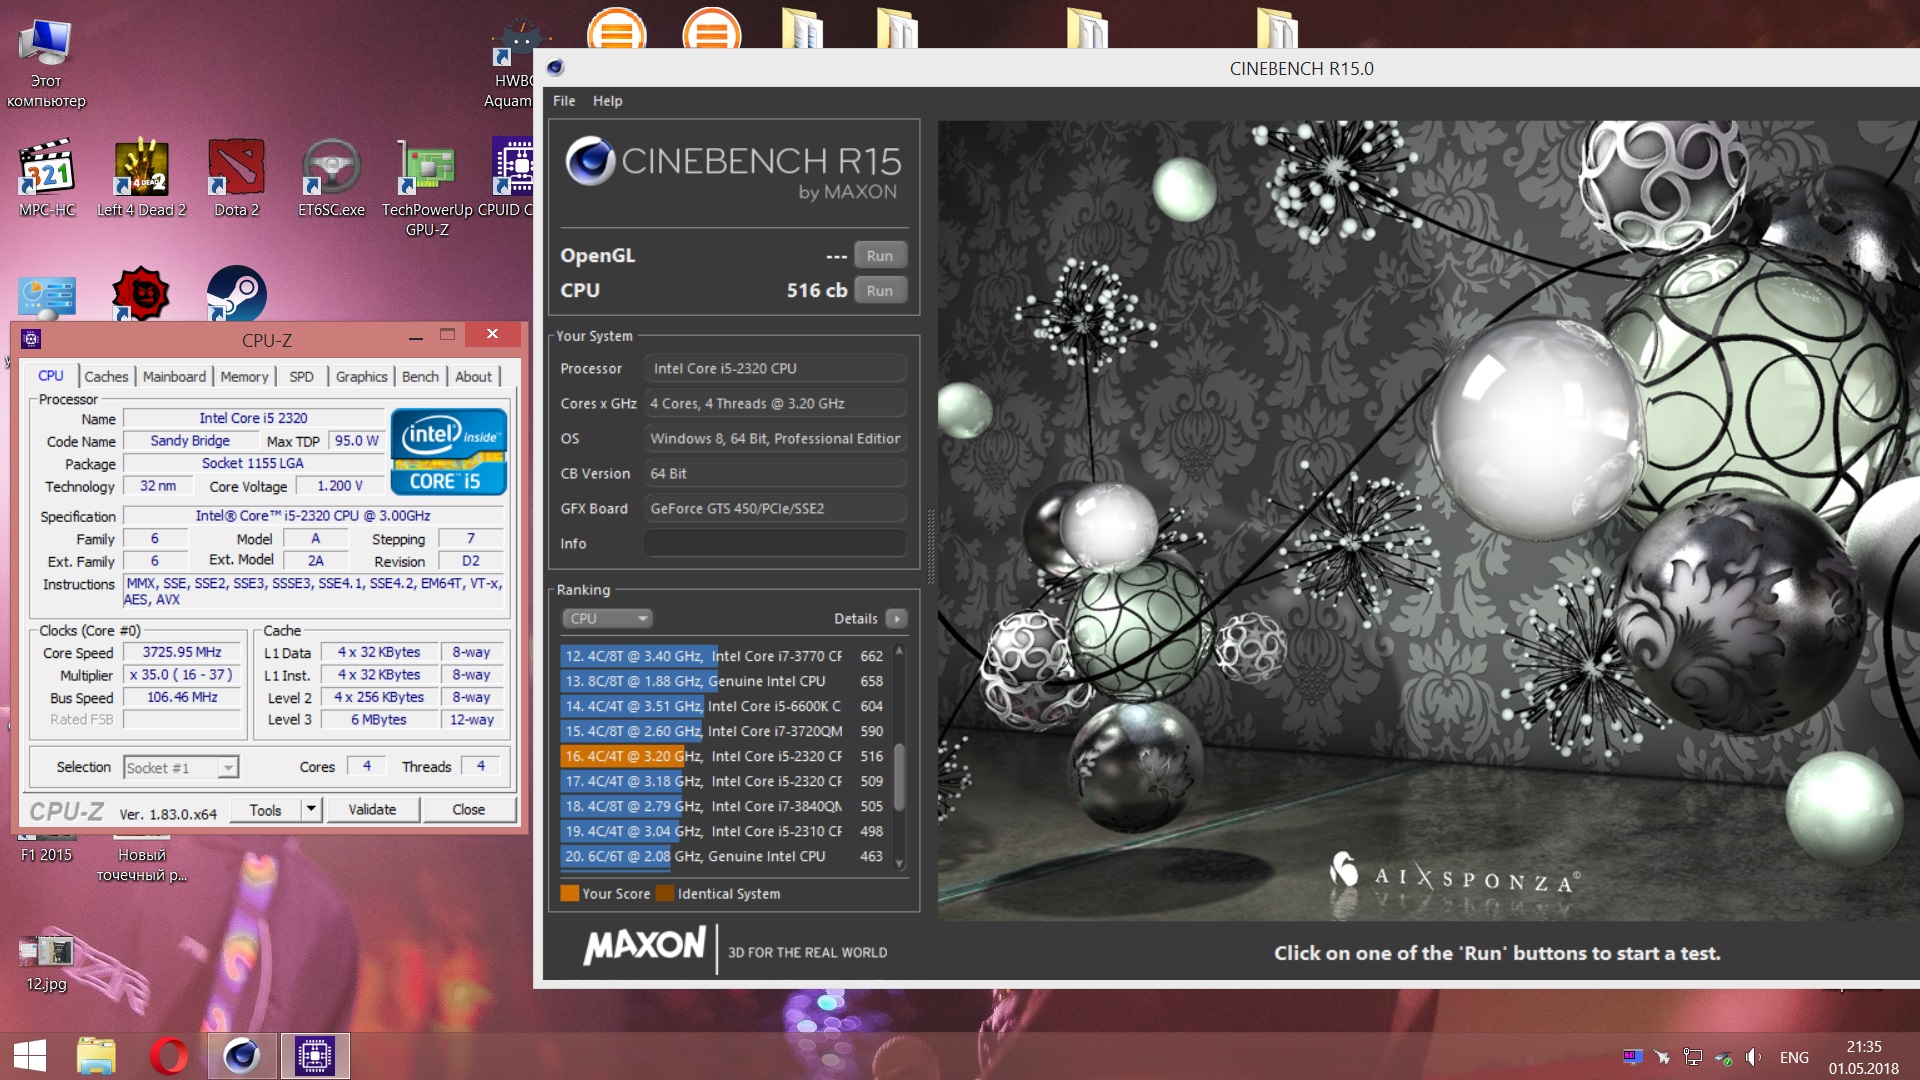Click the Identical System legend swatch
This screenshot has width=1920, height=1080.
coord(665,893)
